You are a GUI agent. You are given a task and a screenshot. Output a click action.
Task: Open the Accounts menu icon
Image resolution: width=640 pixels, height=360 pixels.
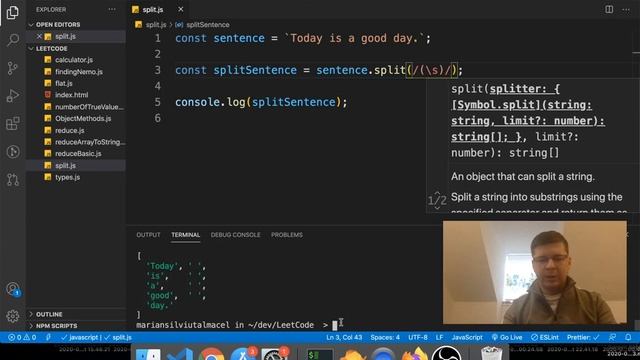tap(13, 289)
